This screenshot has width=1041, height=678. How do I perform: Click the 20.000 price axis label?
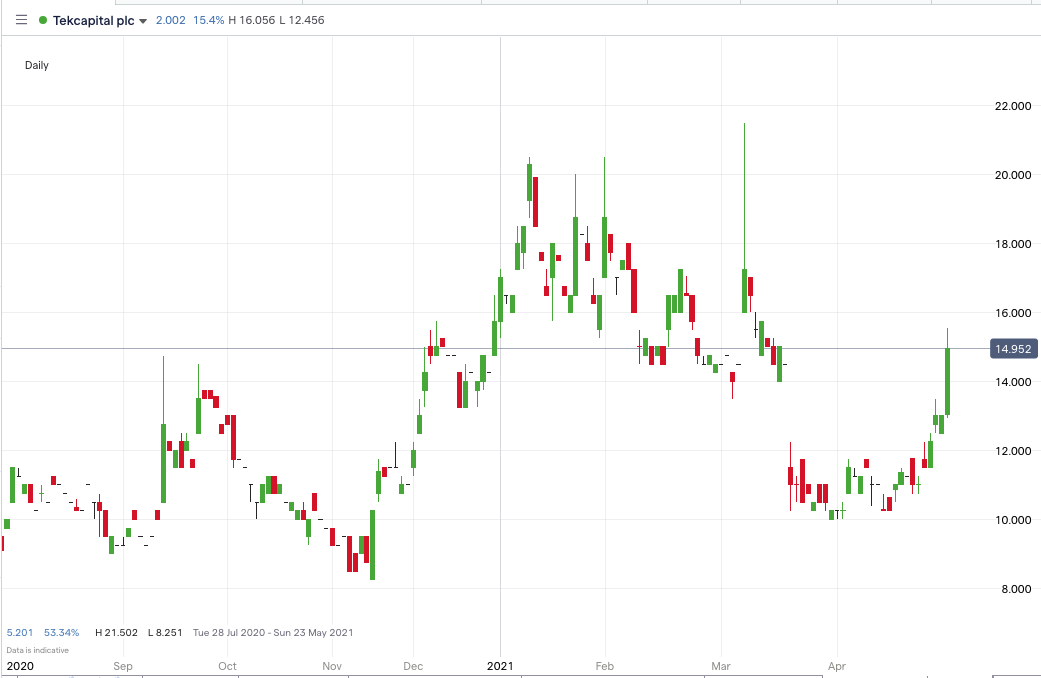point(1013,175)
